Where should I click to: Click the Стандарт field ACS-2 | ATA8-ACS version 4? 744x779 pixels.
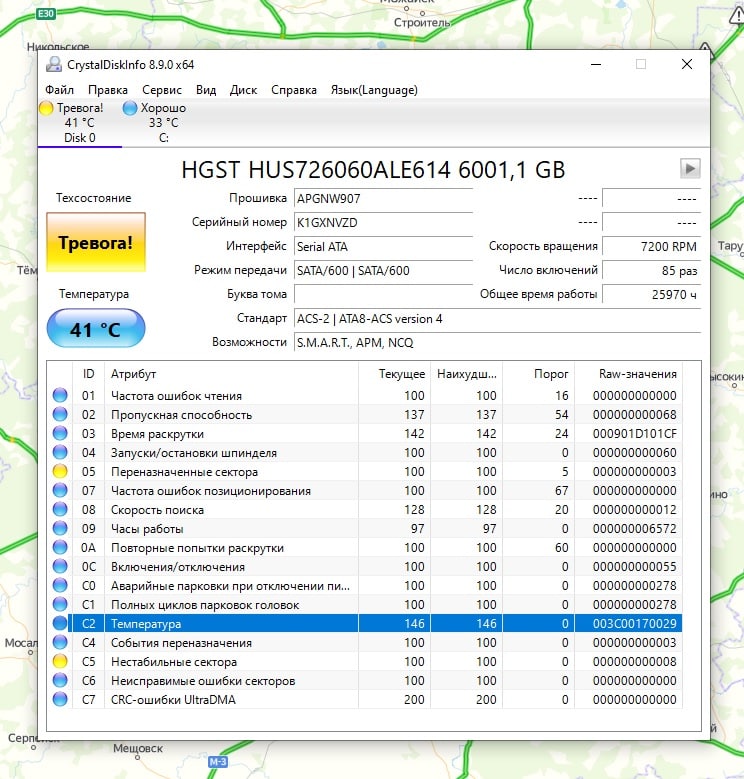tap(497, 319)
